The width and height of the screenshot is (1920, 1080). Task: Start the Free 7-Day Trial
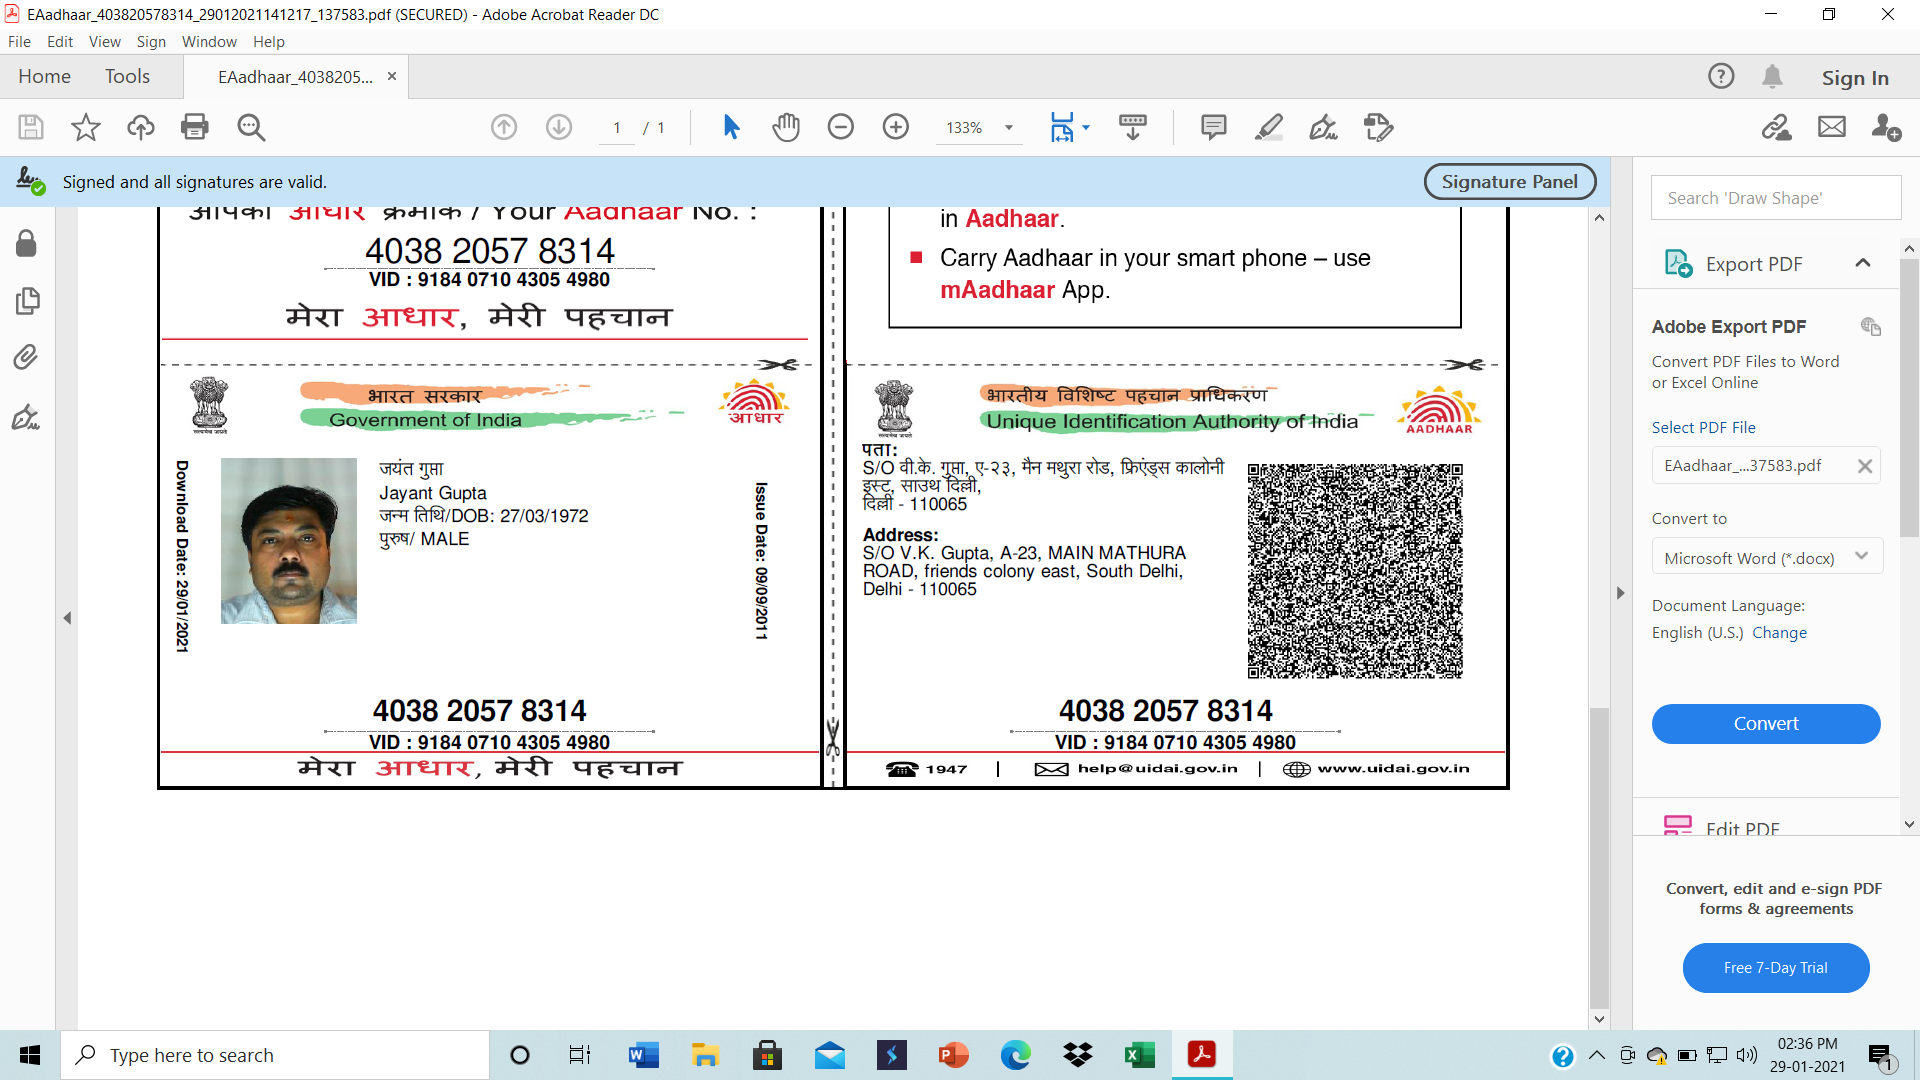pyautogui.click(x=1776, y=967)
